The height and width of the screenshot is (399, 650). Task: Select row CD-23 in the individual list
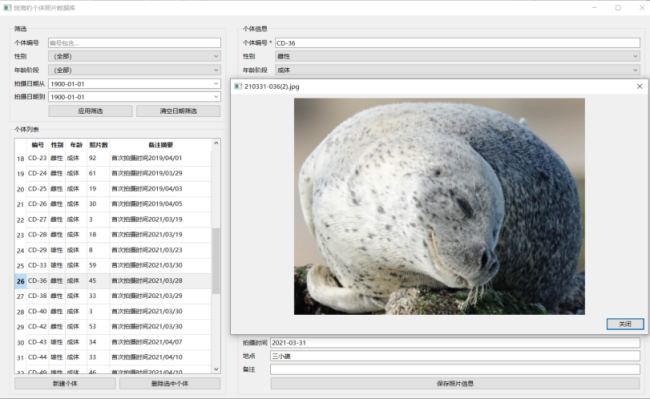(x=119, y=158)
